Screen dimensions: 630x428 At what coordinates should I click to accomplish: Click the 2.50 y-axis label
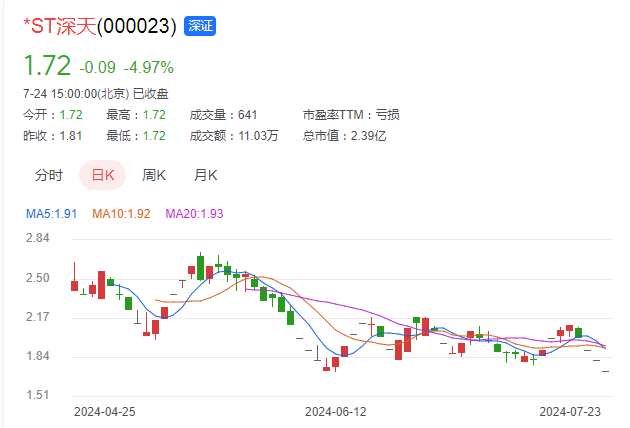[38, 278]
